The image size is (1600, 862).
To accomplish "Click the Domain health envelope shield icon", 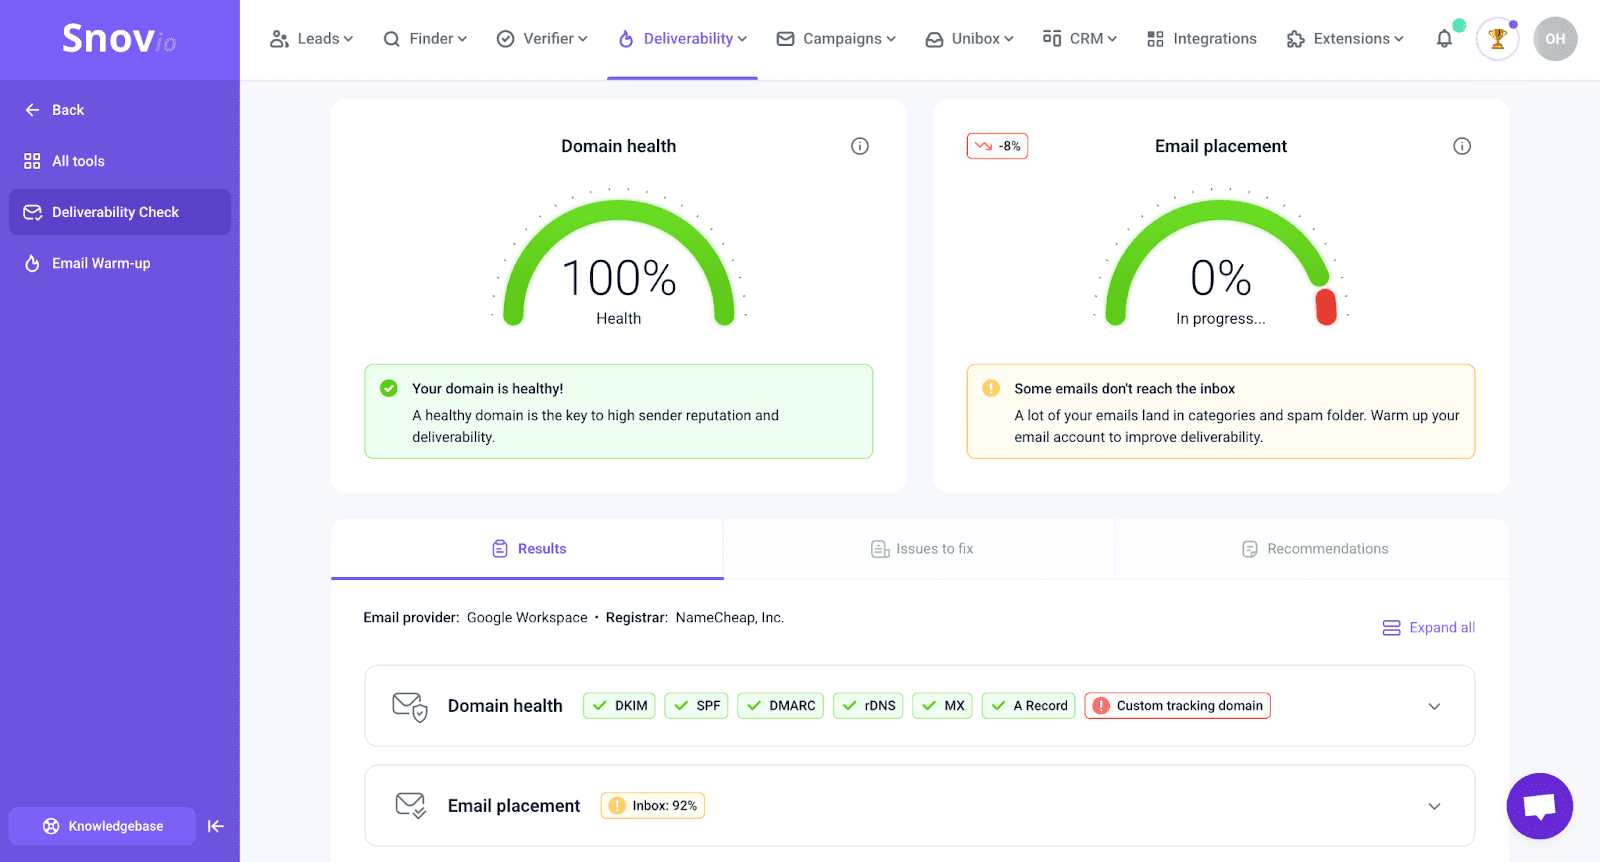I will [410, 707].
